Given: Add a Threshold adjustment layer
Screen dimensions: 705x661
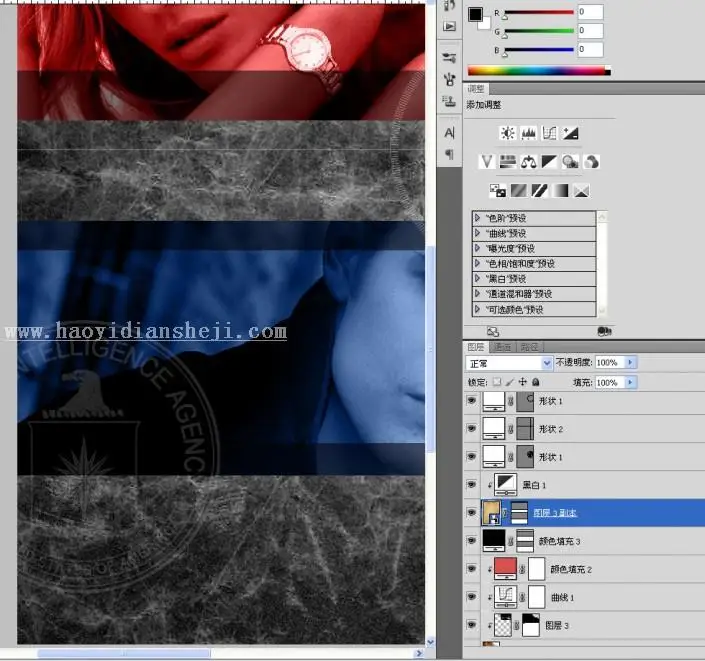Looking at the screenshot, I should pos(539,191).
